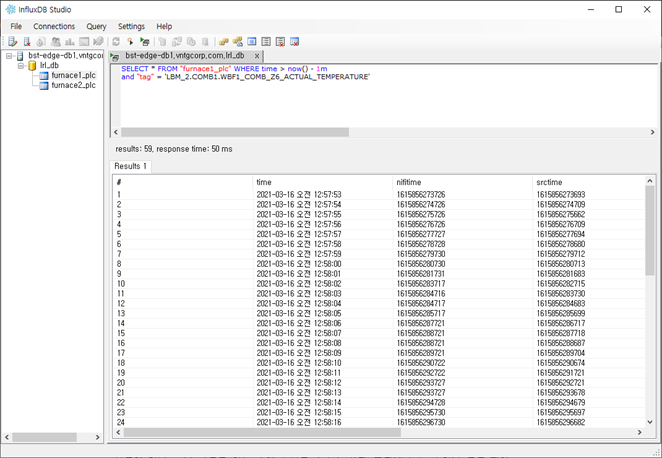Viewport: 662px width, 458px height.
Task: Click the table icon next to furnace2_plc
Action: point(43,85)
